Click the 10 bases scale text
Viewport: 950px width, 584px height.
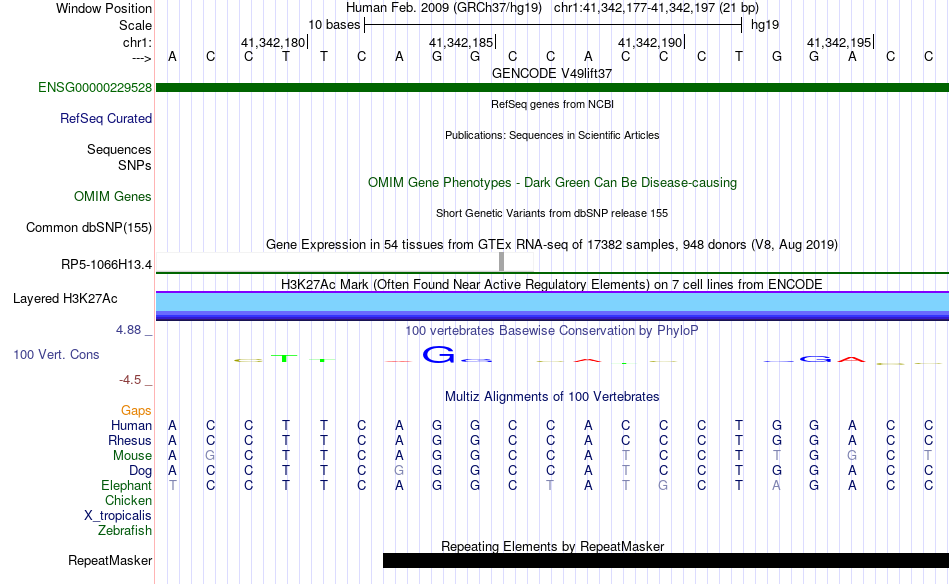pos(334,25)
